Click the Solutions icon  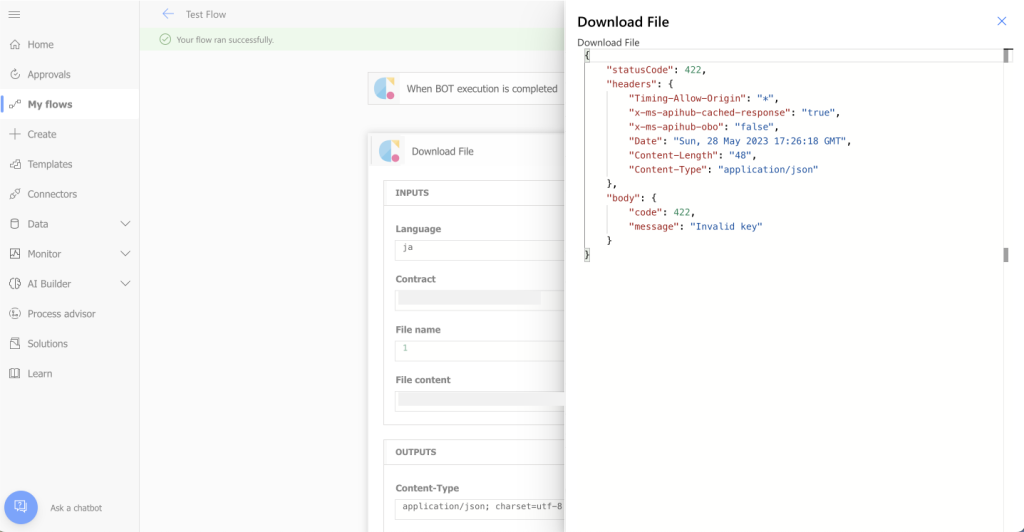click(15, 343)
